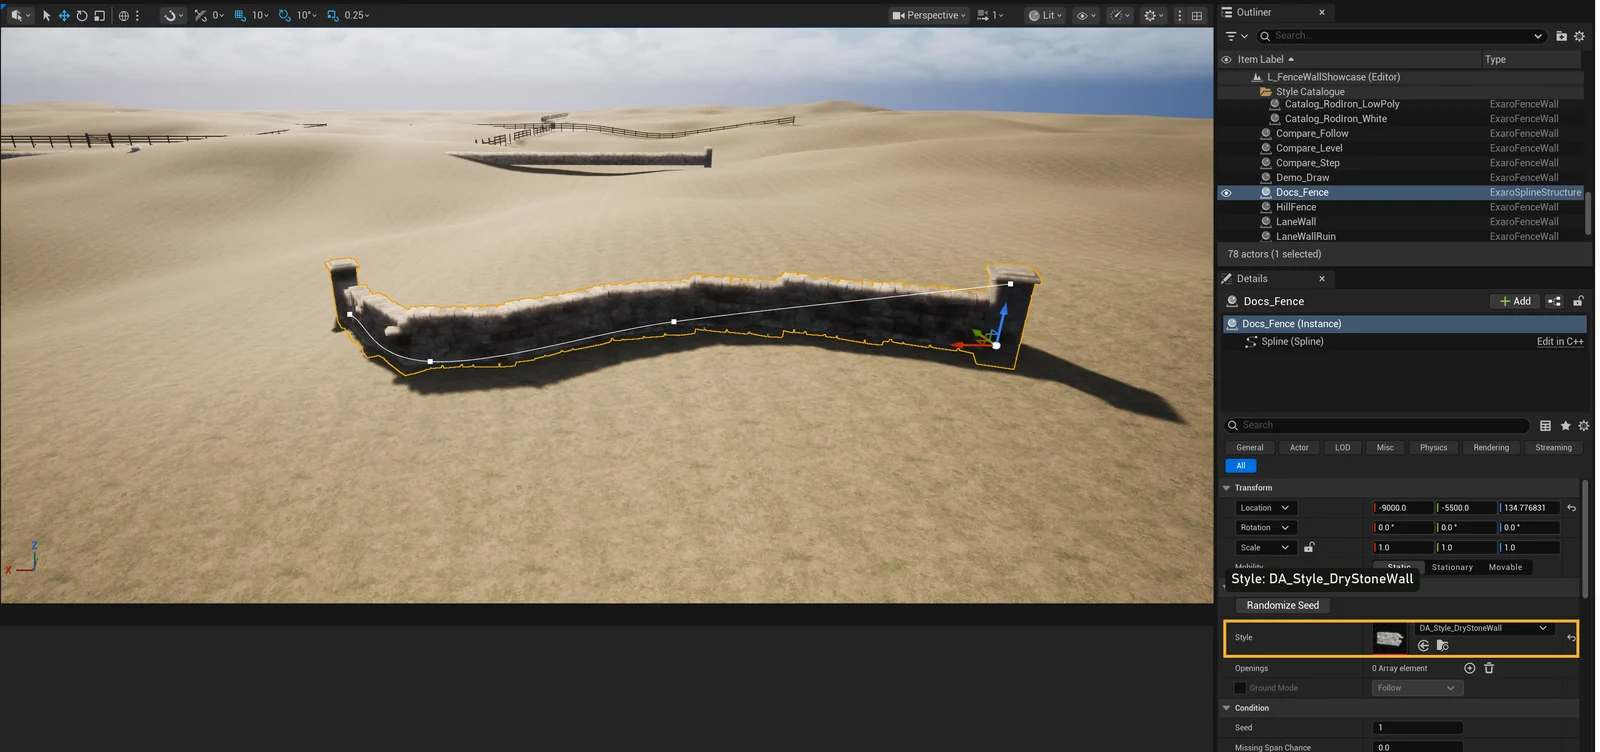Viewport: 1600px width, 752px height.
Task: Toggle Details panel lock icon
Action: coord(1578,301)
